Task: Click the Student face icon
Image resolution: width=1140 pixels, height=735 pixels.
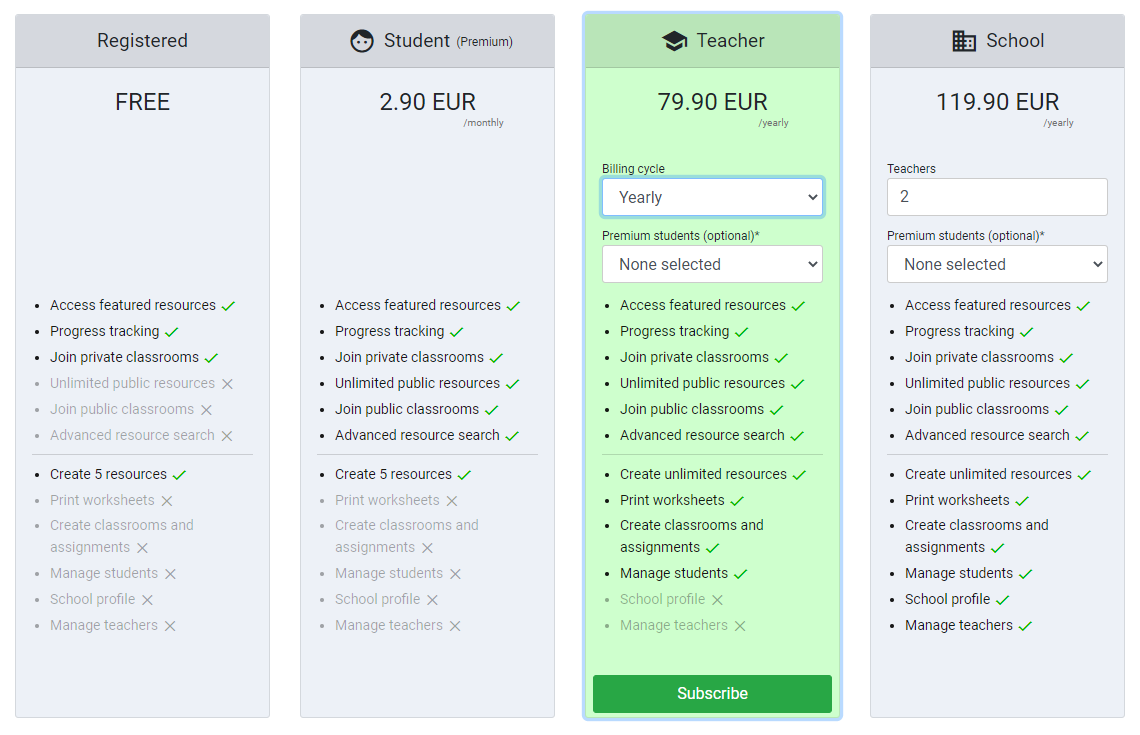Action: tap(361, 41)
